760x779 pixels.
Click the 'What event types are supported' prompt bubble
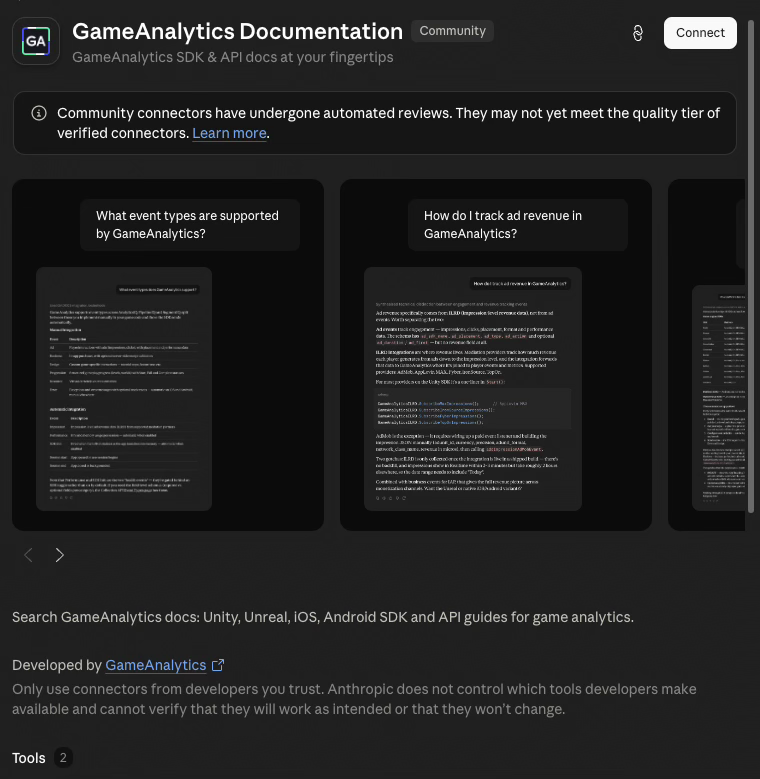point(190,225)
